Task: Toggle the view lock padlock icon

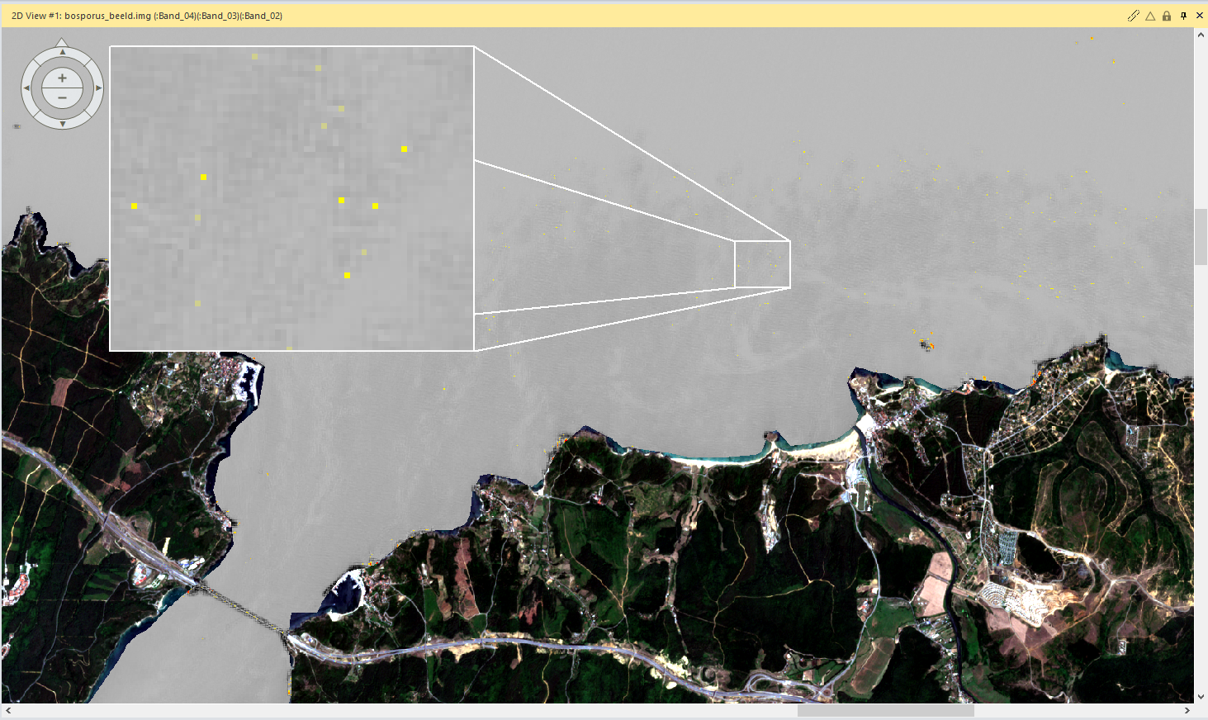Action: [x=1166, y=15]
